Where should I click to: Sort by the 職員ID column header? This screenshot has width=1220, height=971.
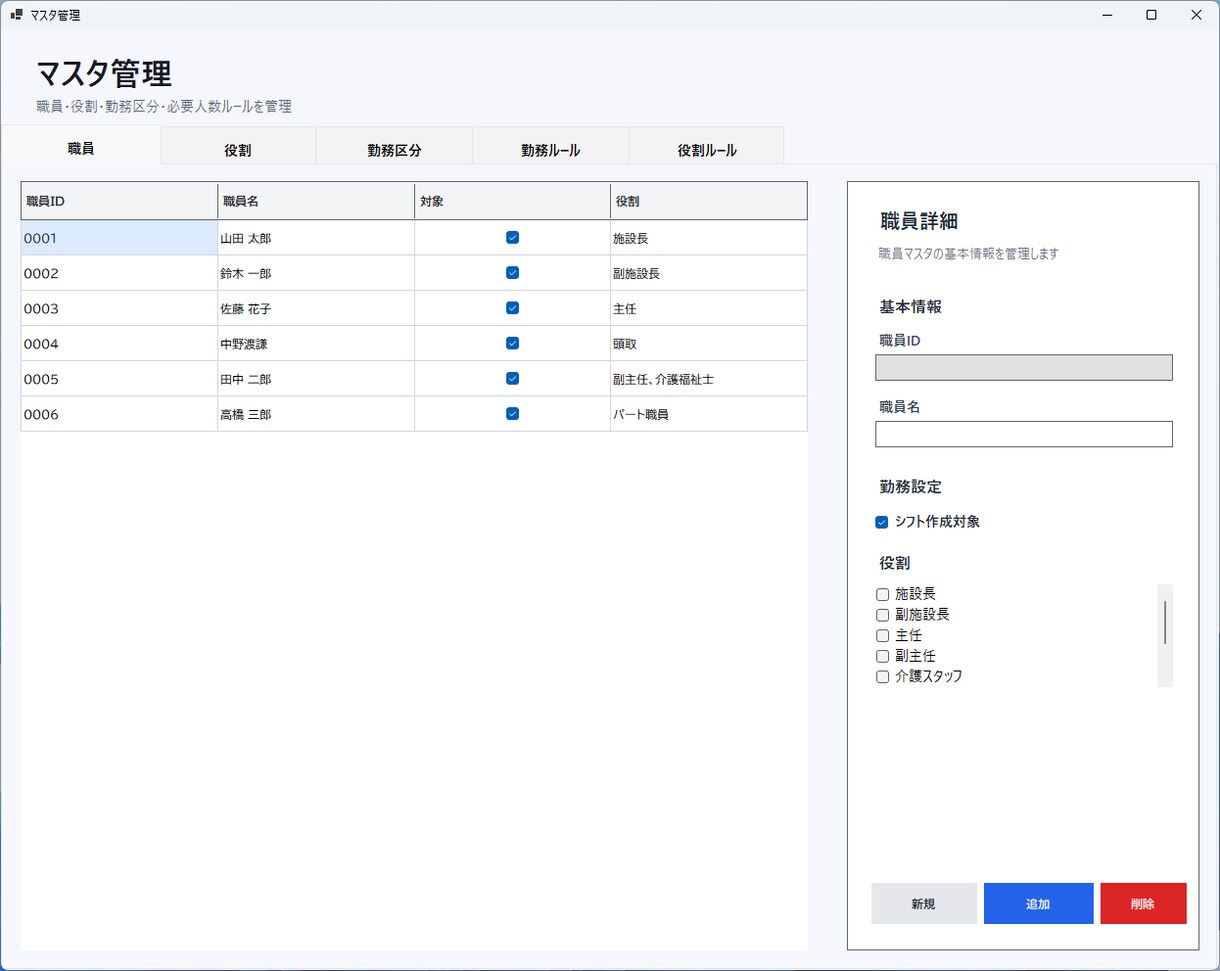pyautogui.click(x=119, y=201)
